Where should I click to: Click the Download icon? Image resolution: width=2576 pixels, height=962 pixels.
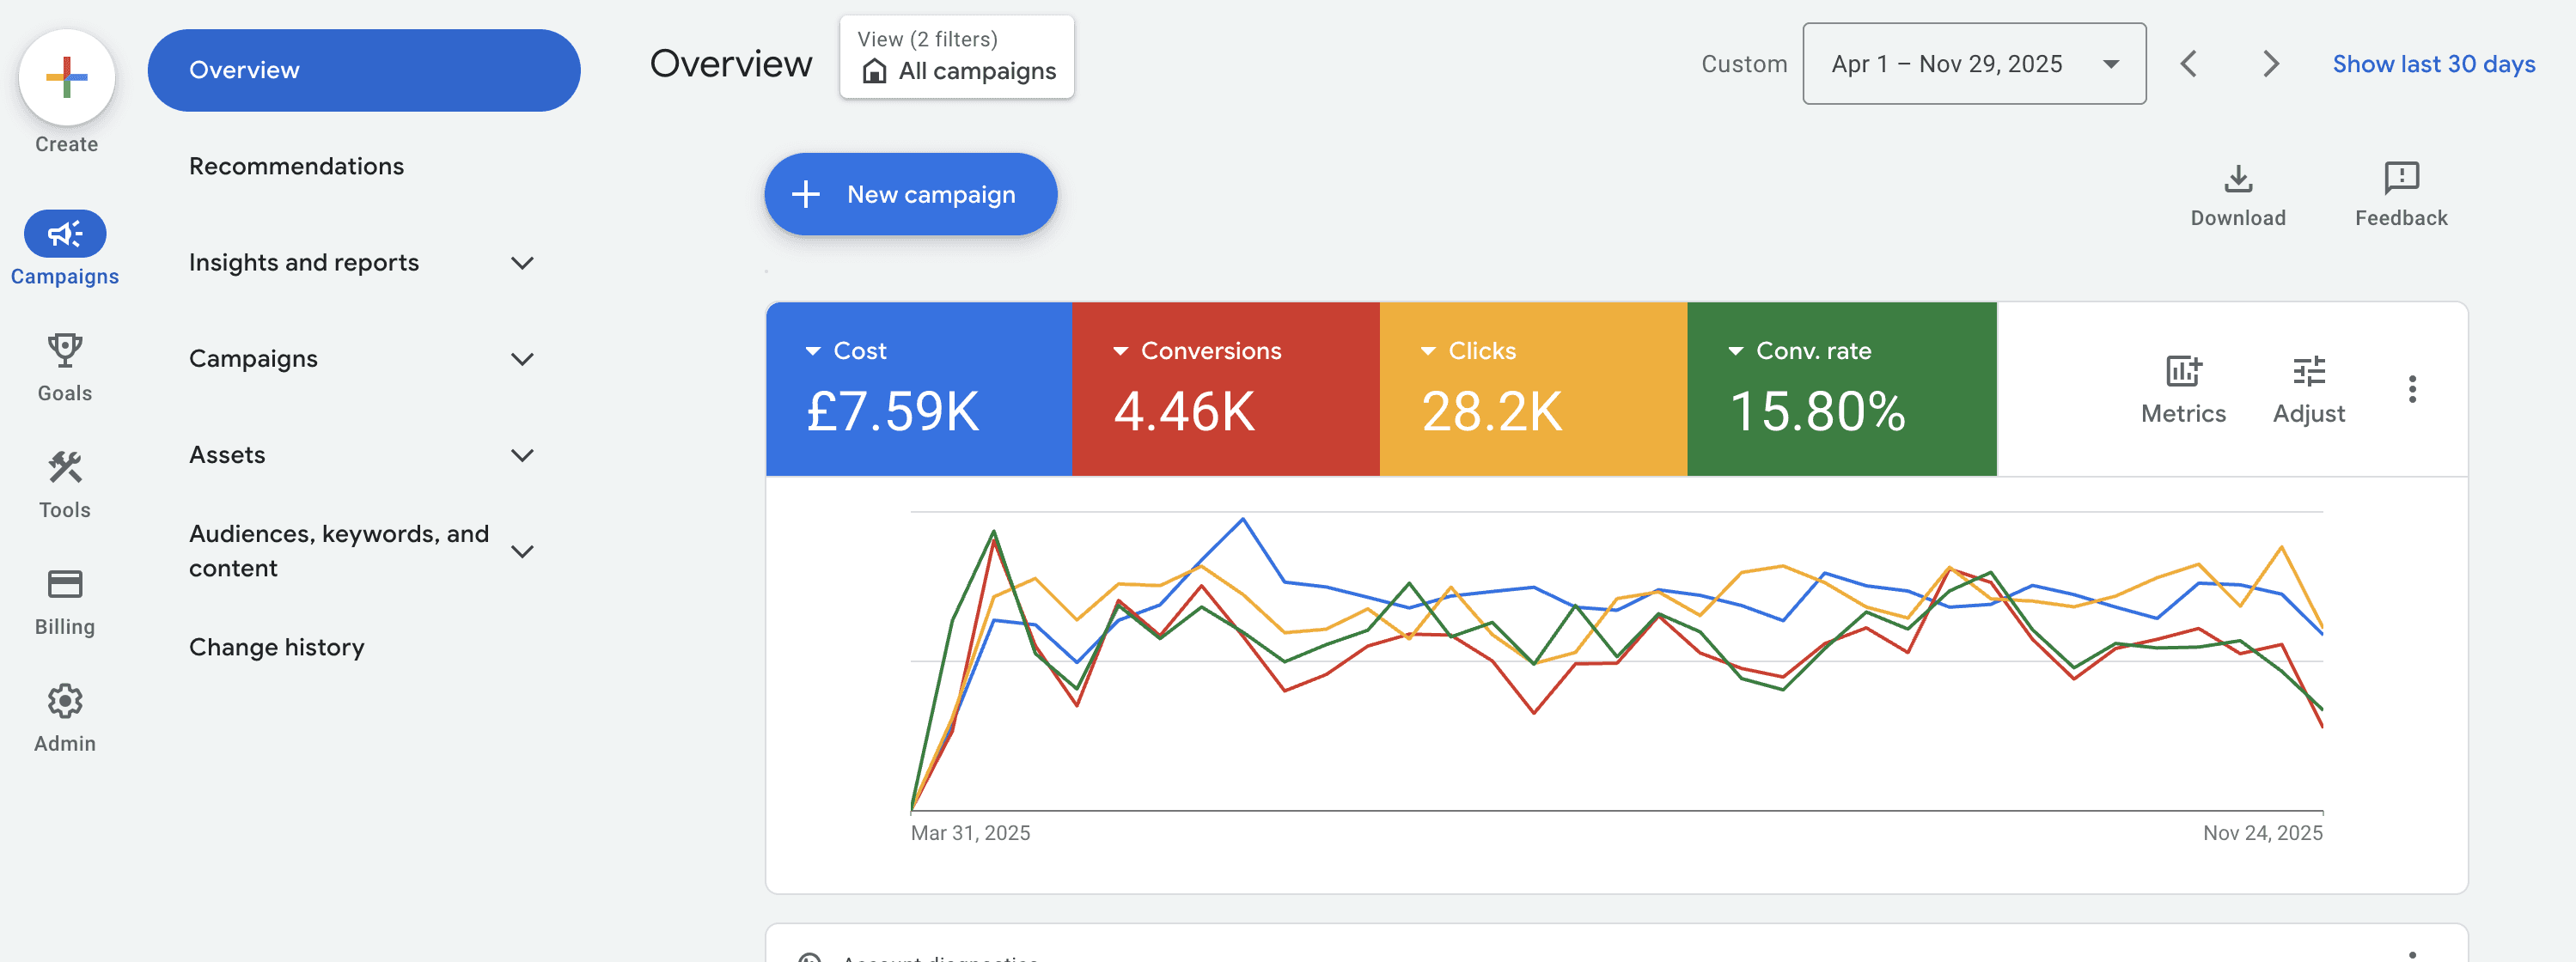(2237, 179)
